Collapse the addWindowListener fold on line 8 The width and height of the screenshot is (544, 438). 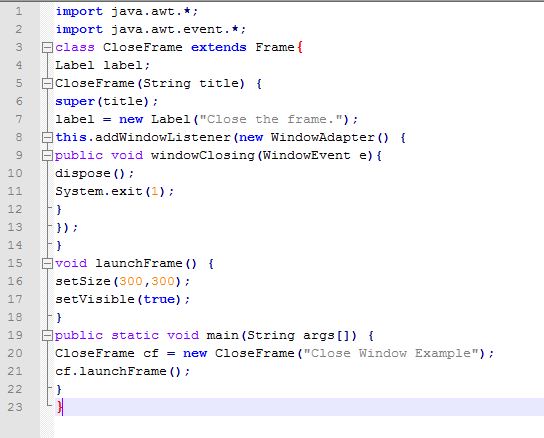tap(47, 137)
